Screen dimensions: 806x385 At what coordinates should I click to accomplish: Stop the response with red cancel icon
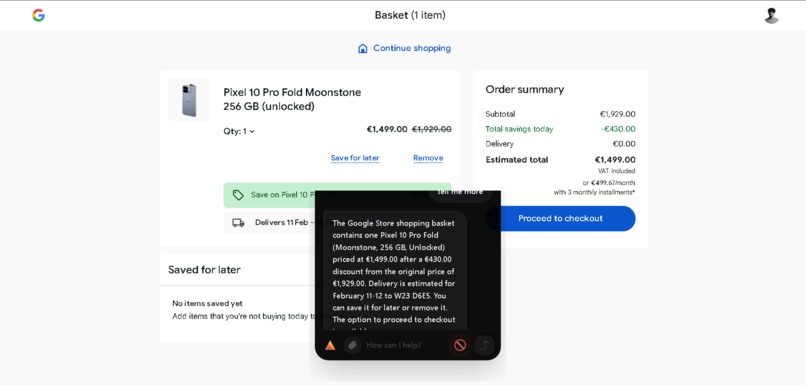point(460,345)
